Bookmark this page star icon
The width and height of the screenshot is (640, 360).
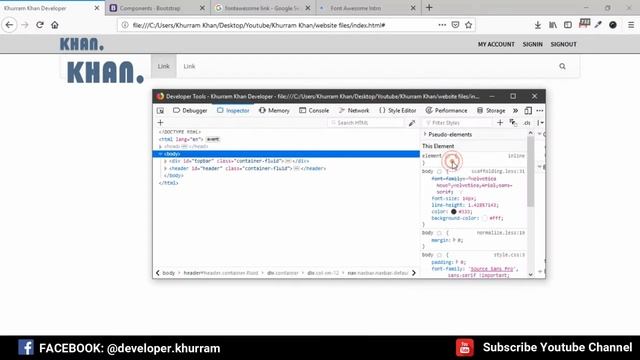tap(469, 25)
